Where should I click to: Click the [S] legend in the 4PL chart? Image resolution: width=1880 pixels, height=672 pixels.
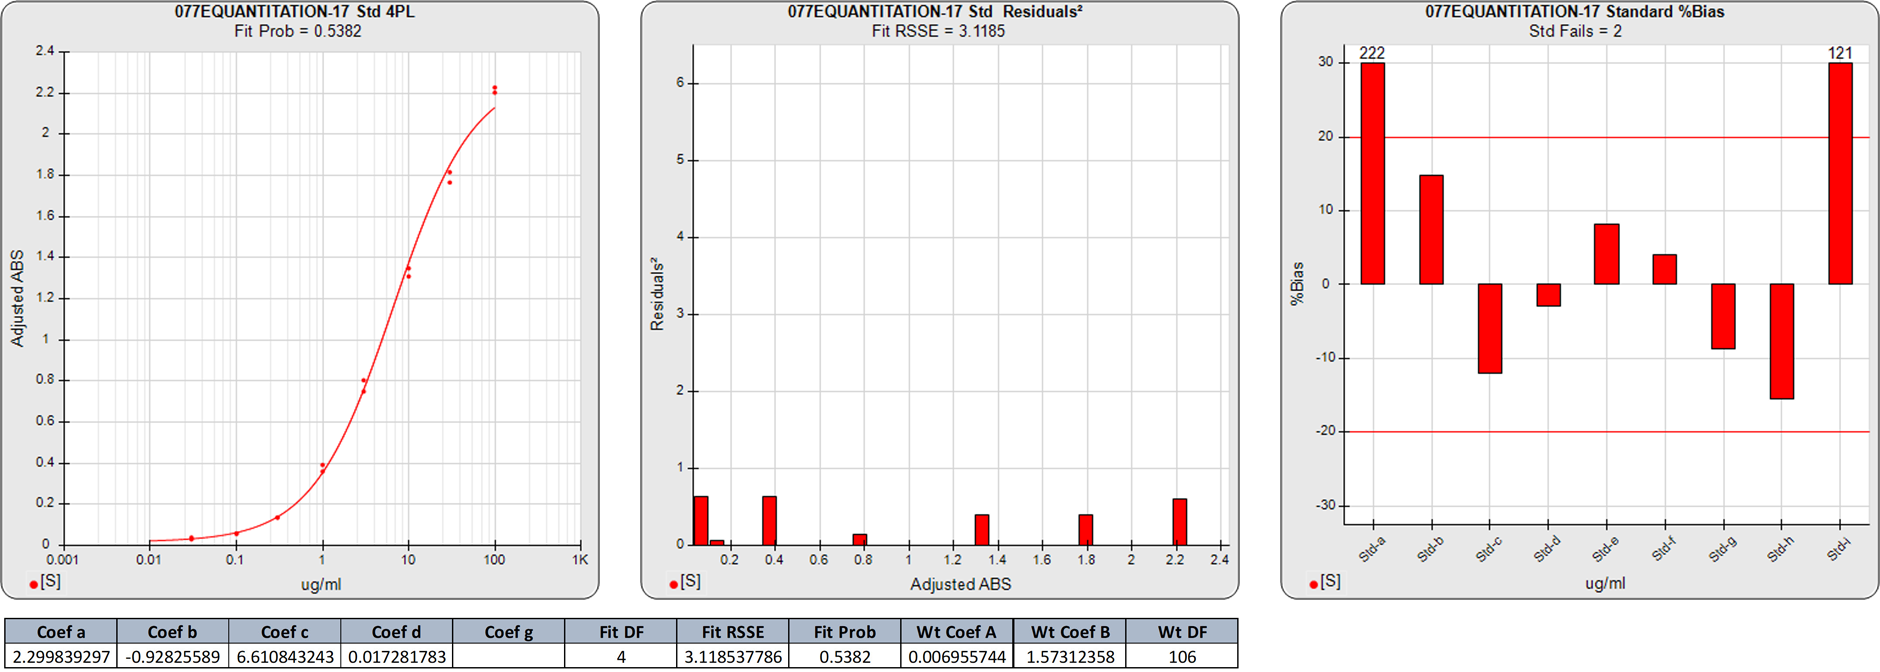[45, 582]
